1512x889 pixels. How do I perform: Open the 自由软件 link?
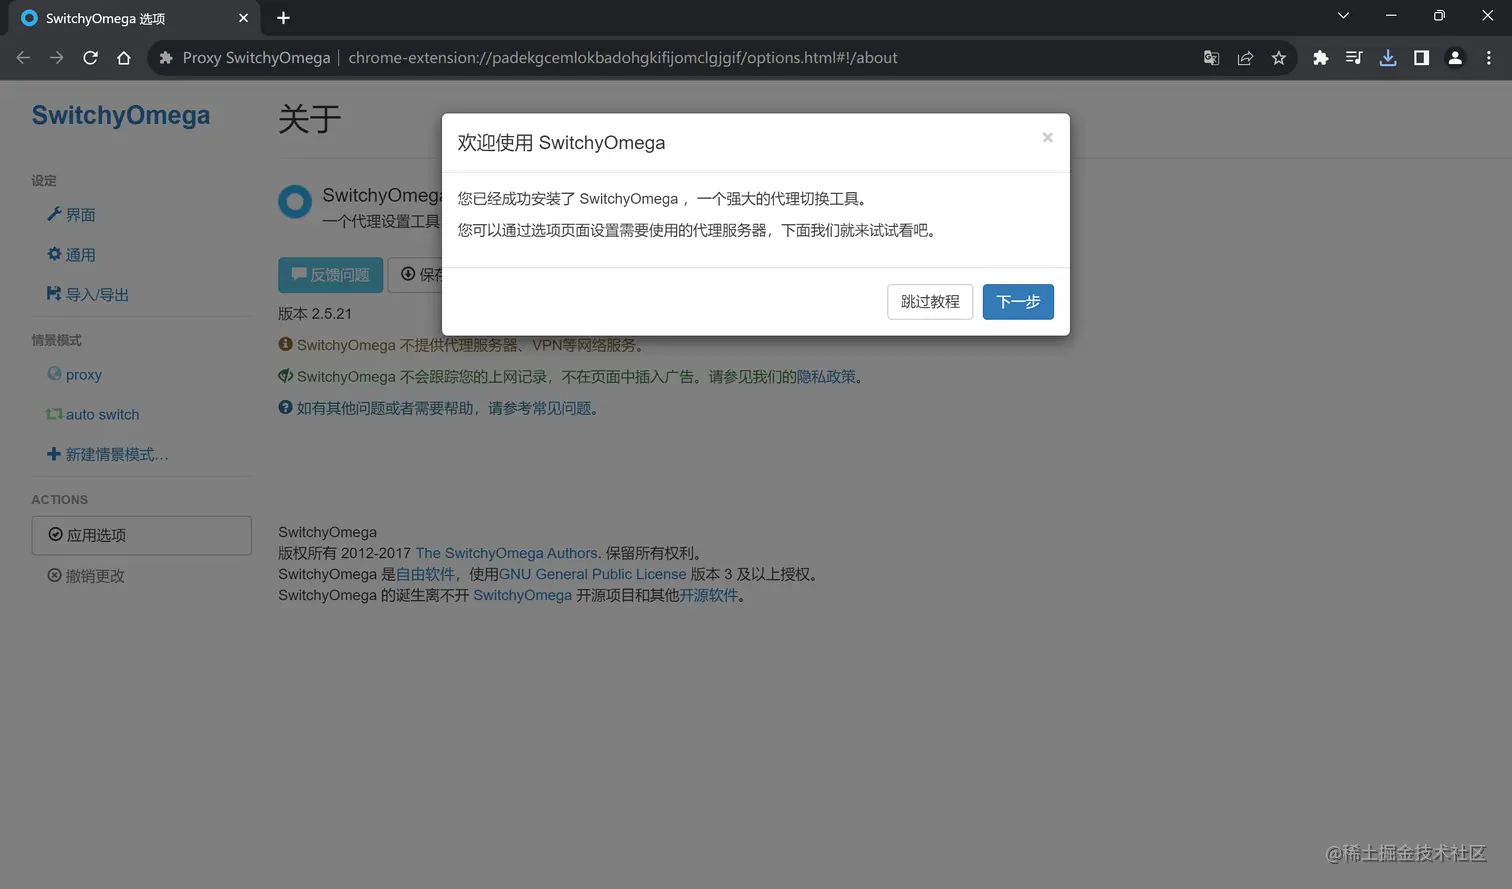[425, 574]
